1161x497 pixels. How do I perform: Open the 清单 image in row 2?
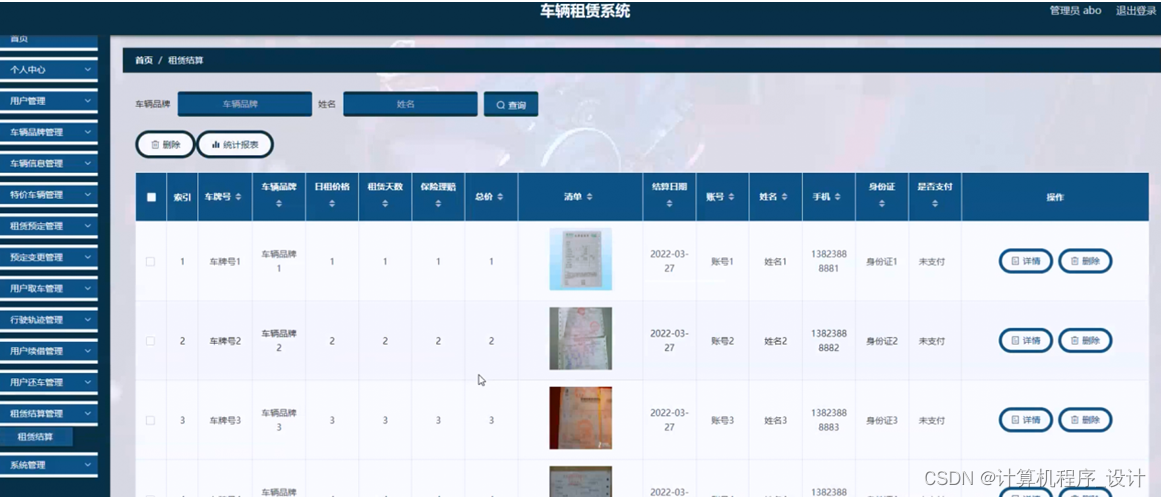(580, 338)
